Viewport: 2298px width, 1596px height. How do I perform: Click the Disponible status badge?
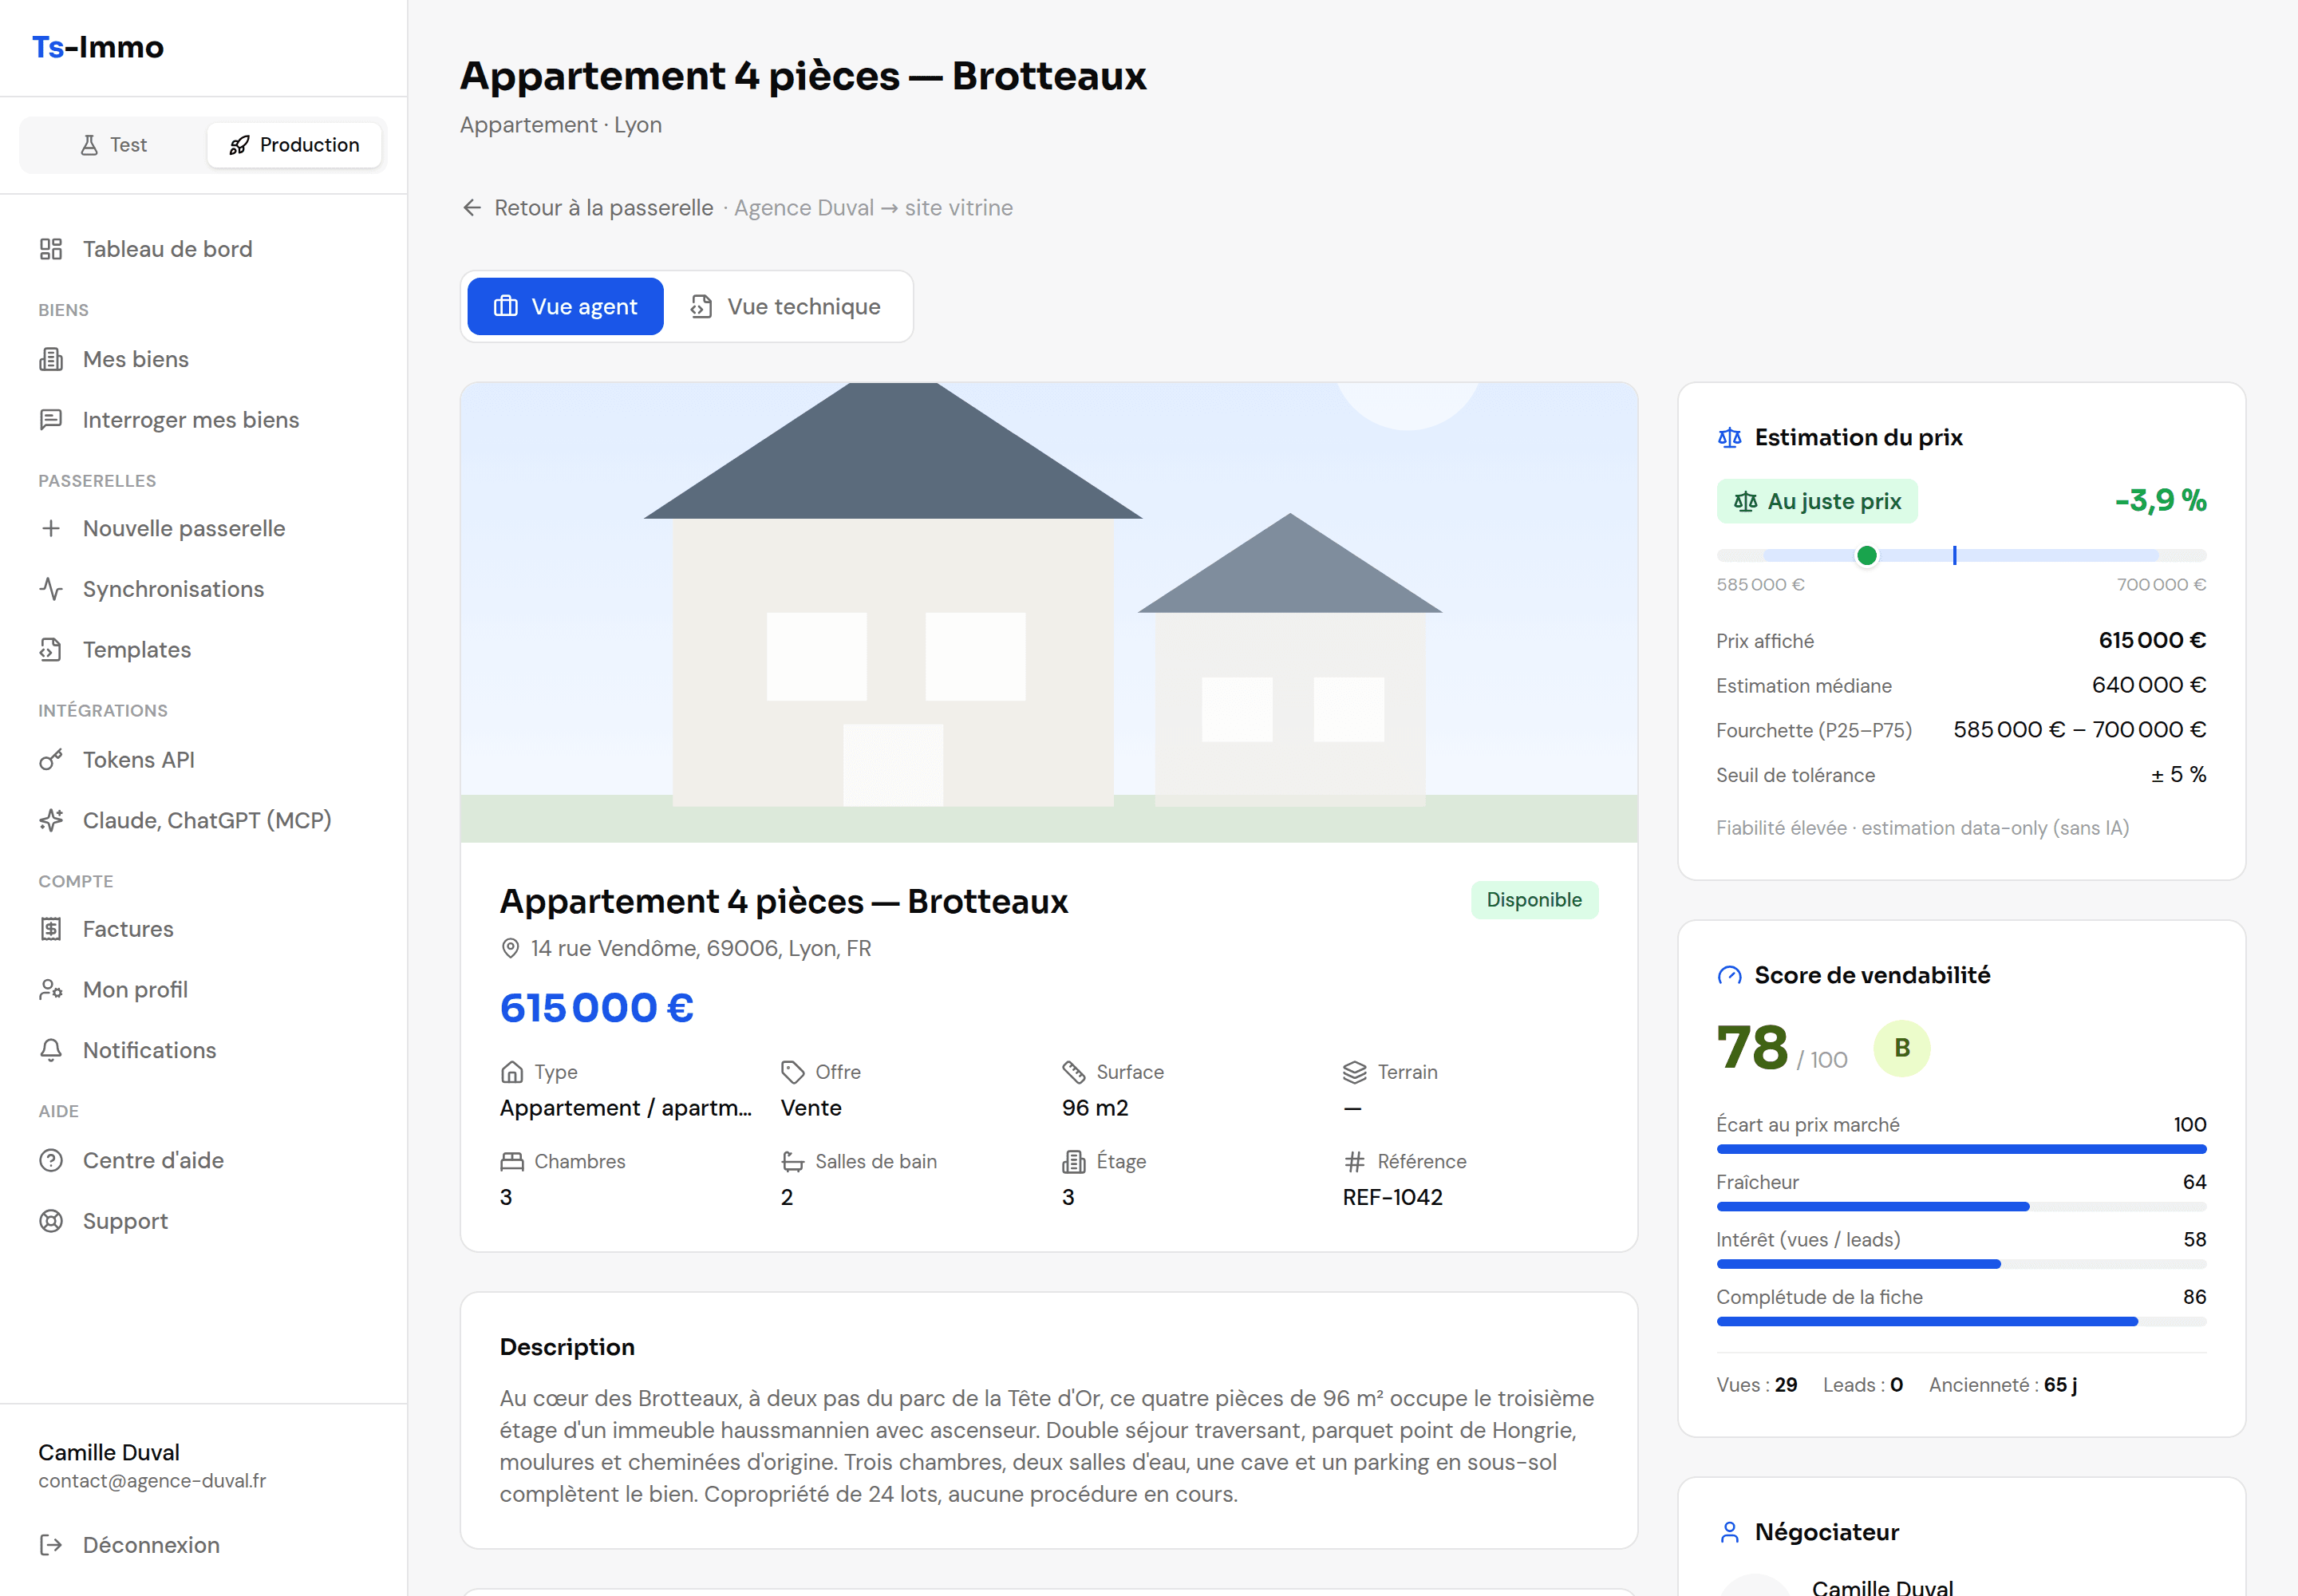1534,900
